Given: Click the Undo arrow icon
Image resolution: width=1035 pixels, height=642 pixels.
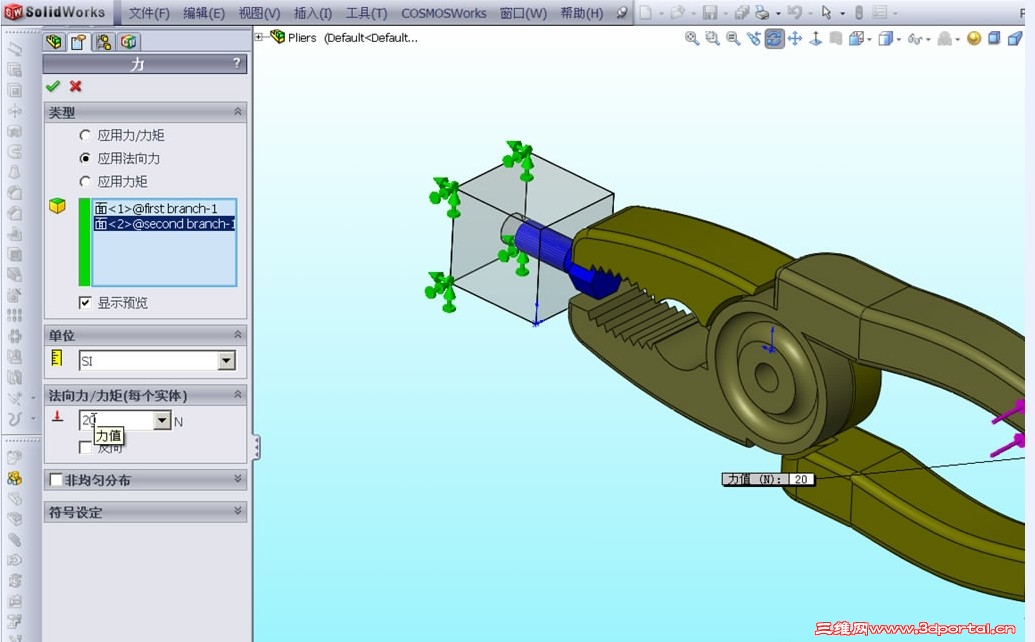Looking at the screenshot, I should 795,13.
